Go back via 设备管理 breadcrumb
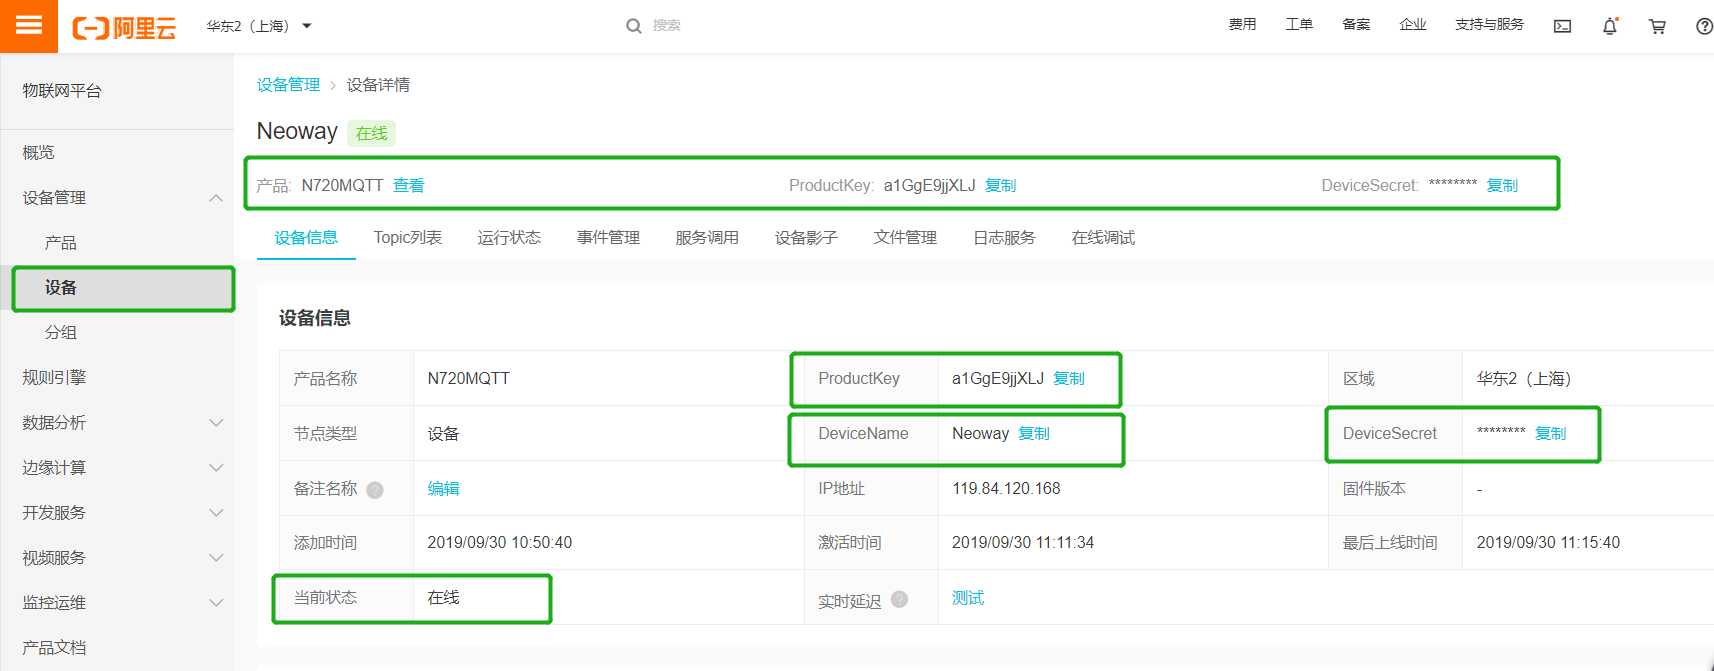This screenshot has width=1714, height=671. click(x=288, y=85)
